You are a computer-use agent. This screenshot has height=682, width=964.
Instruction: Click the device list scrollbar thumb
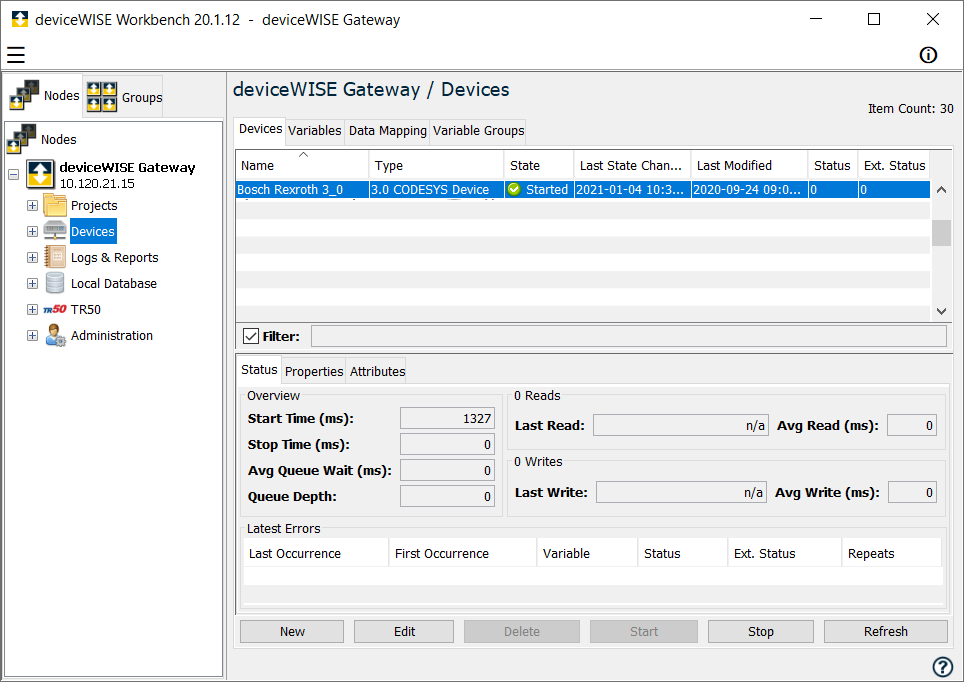point(941,232)
